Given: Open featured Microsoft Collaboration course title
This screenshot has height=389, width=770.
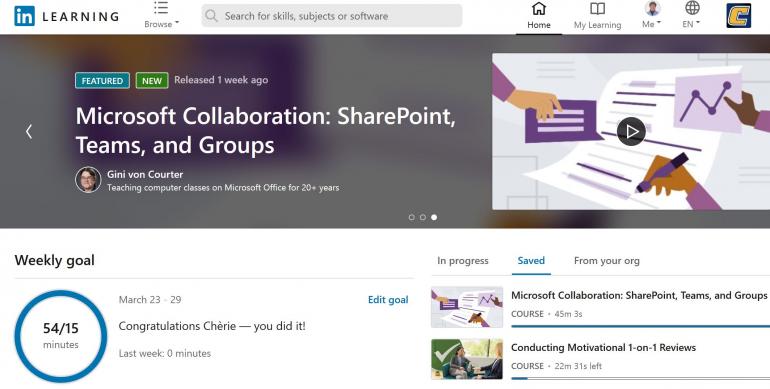Looking at the screenshot, I should pos(266,130).
